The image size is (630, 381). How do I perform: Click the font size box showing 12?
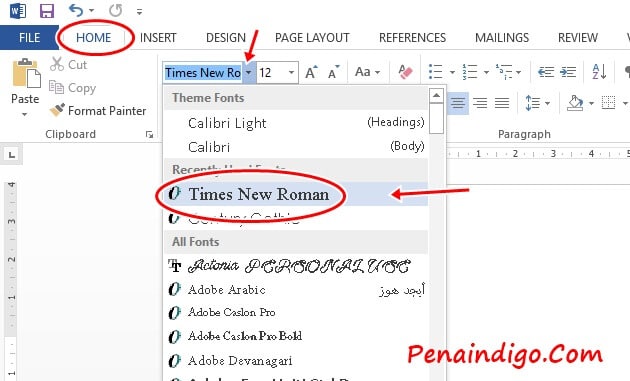271,73
